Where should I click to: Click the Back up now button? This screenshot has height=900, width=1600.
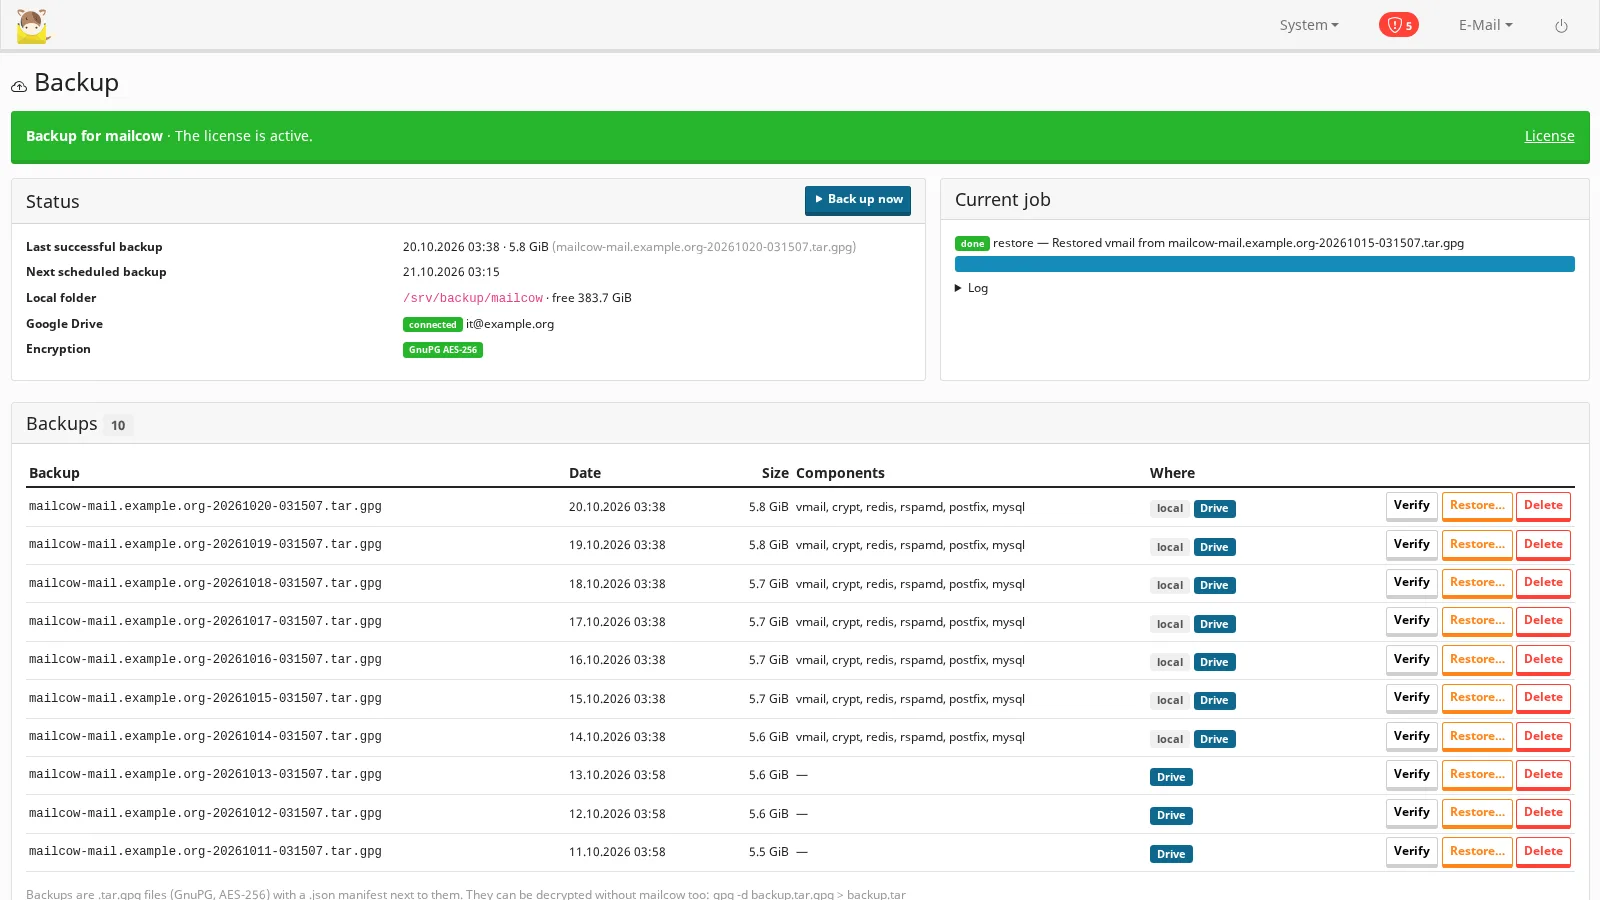(858, 200)
